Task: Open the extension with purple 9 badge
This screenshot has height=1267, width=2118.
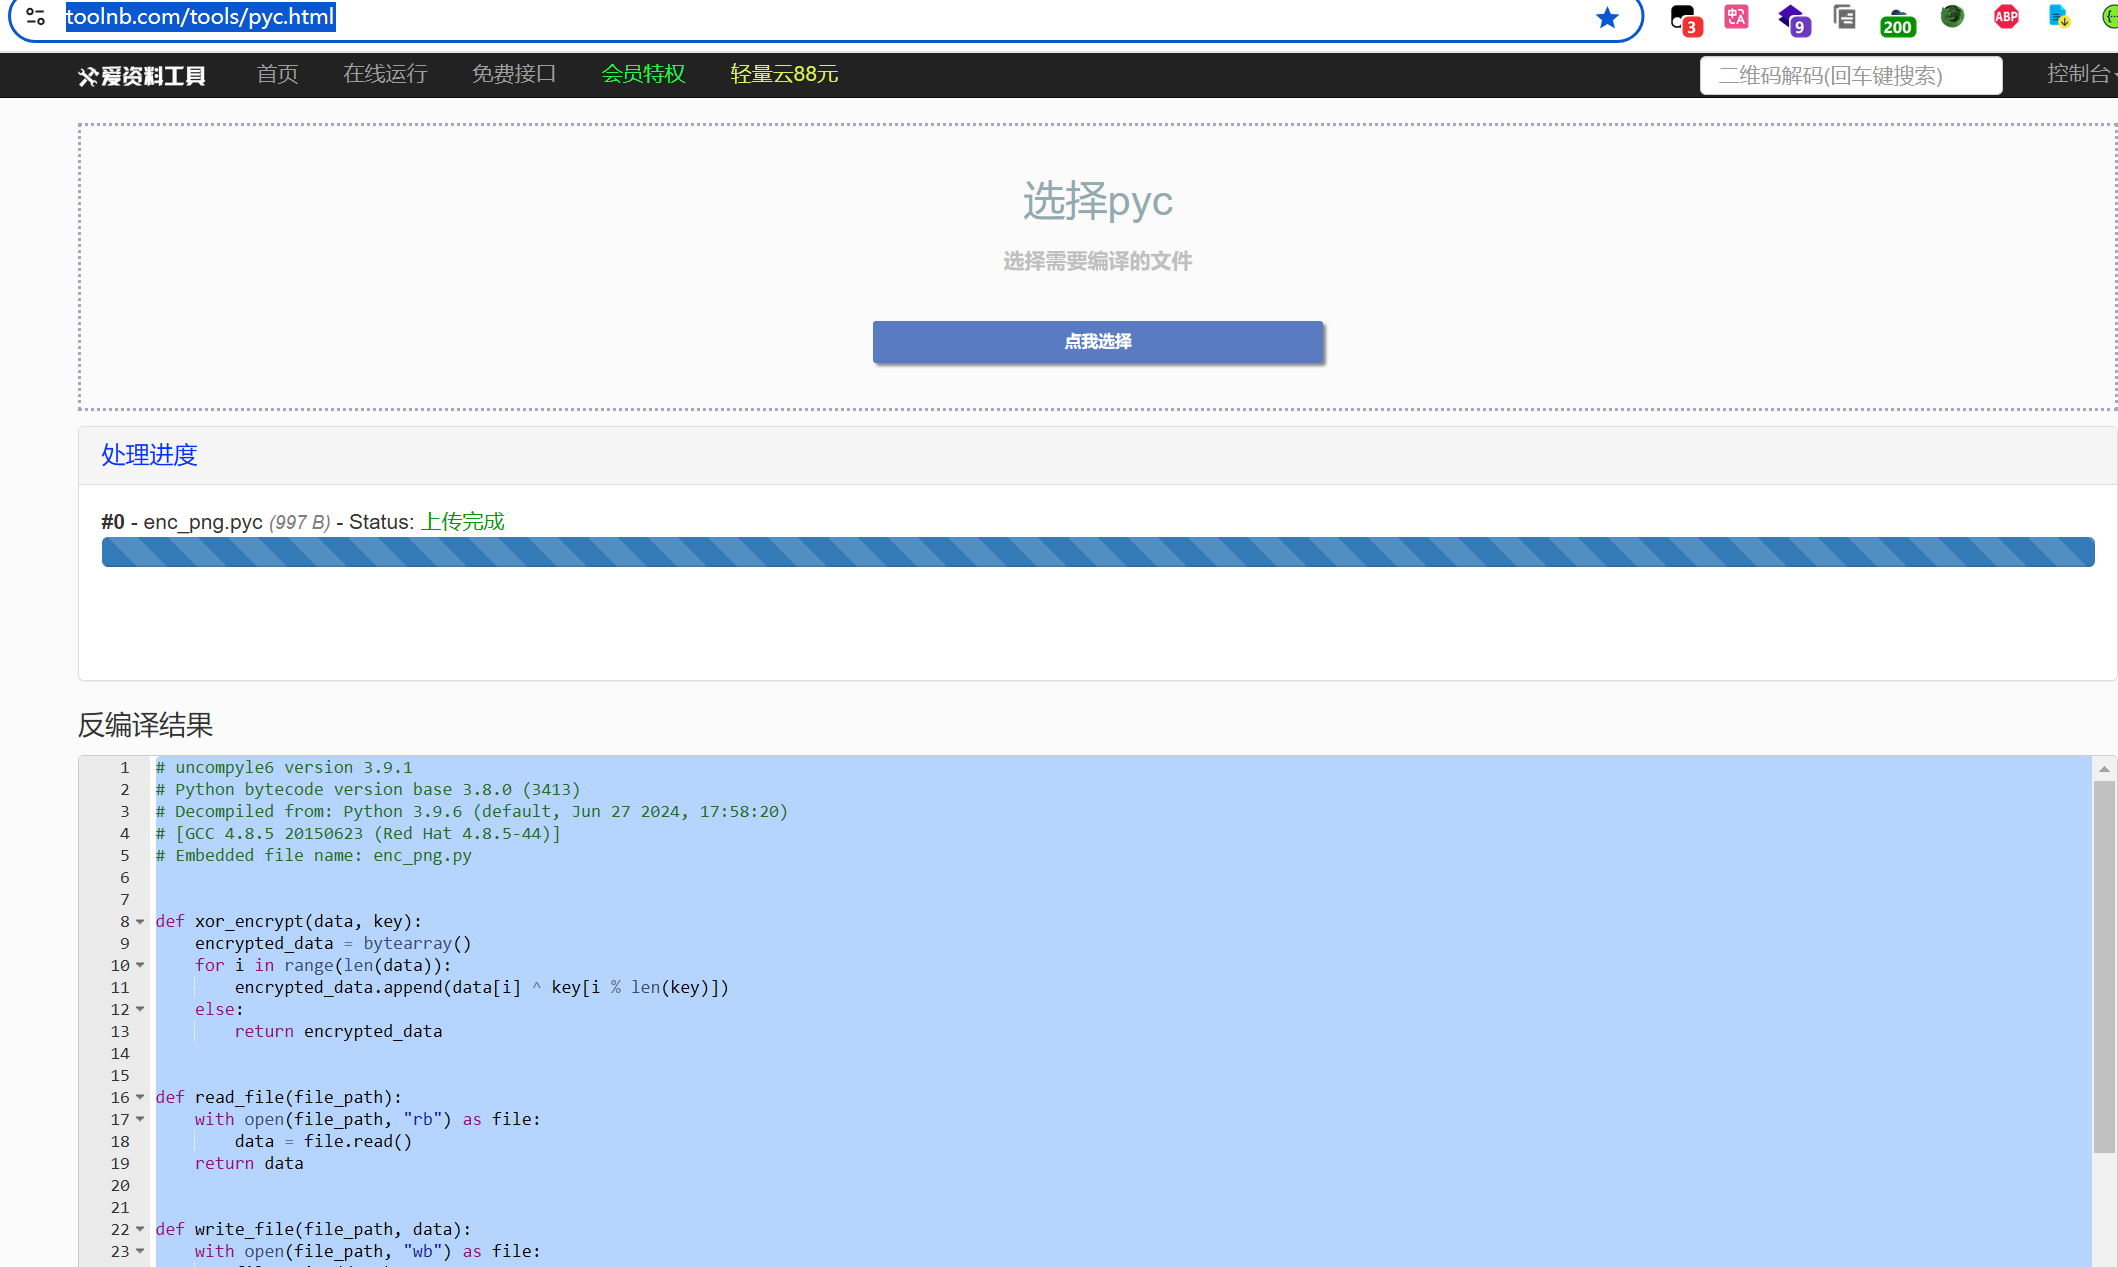Action: tap(1792, 19)
